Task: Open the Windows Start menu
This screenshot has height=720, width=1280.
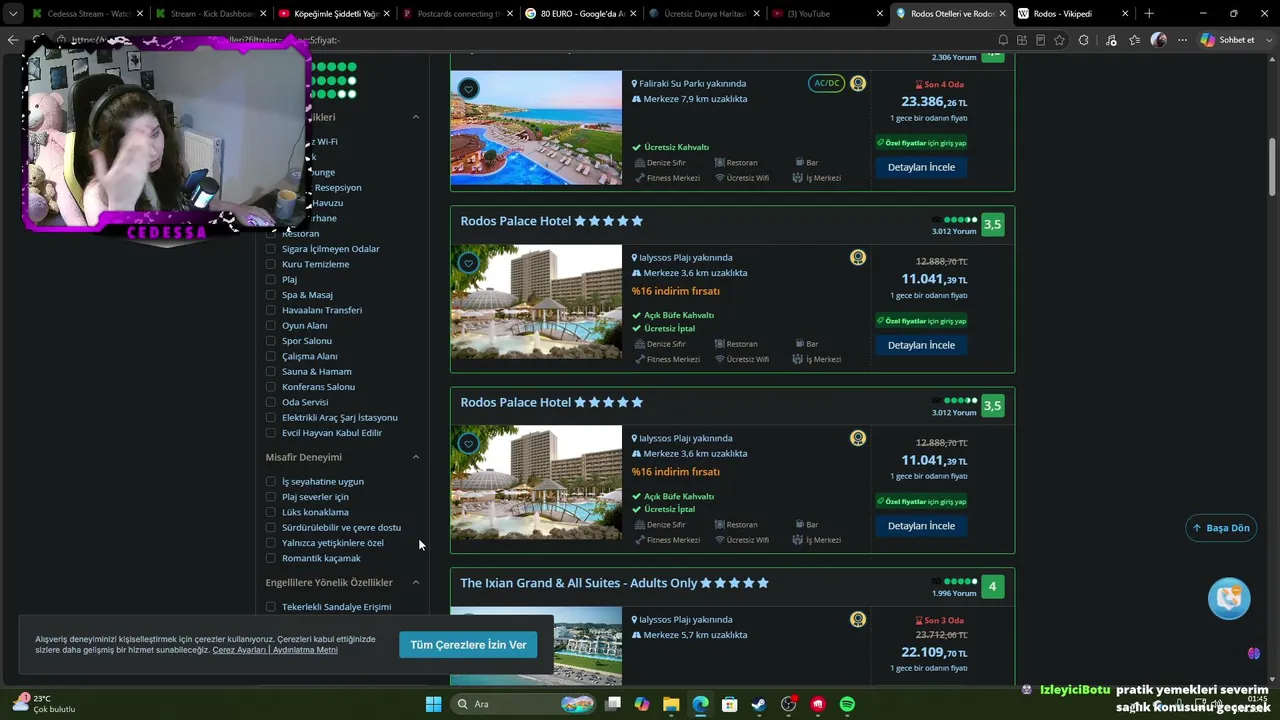Action: point(433,704)
